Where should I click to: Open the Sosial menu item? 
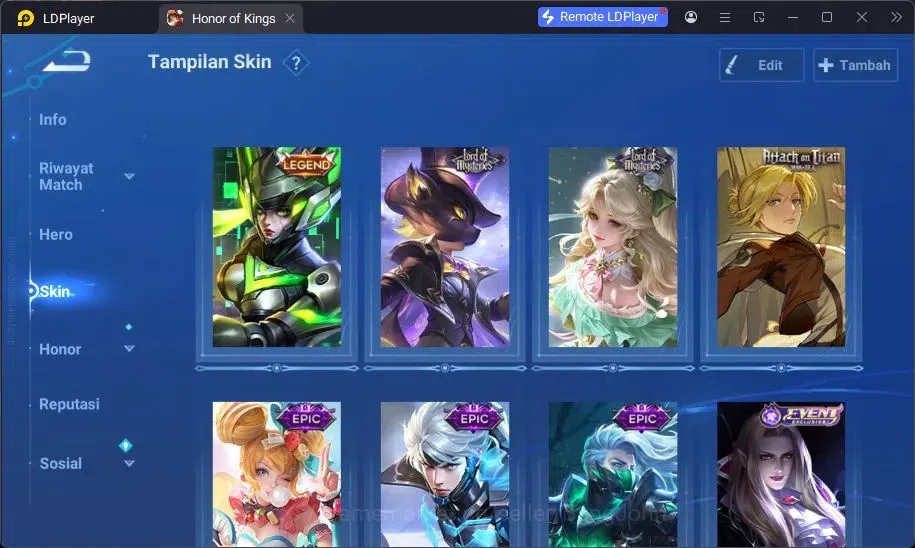click(x=61, y=463)
